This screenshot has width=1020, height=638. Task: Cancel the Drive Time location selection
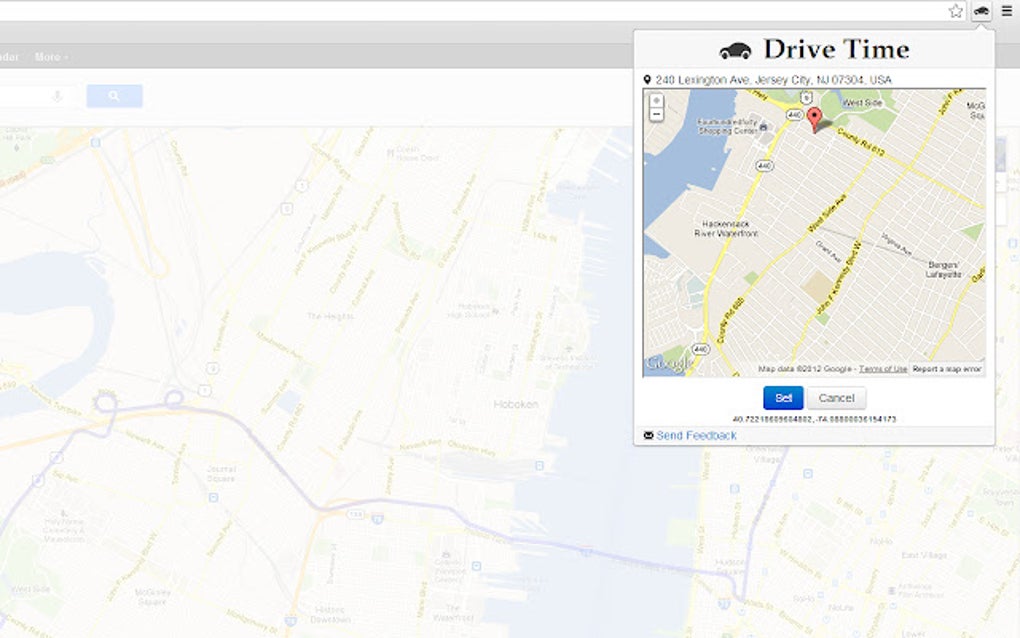836,397
